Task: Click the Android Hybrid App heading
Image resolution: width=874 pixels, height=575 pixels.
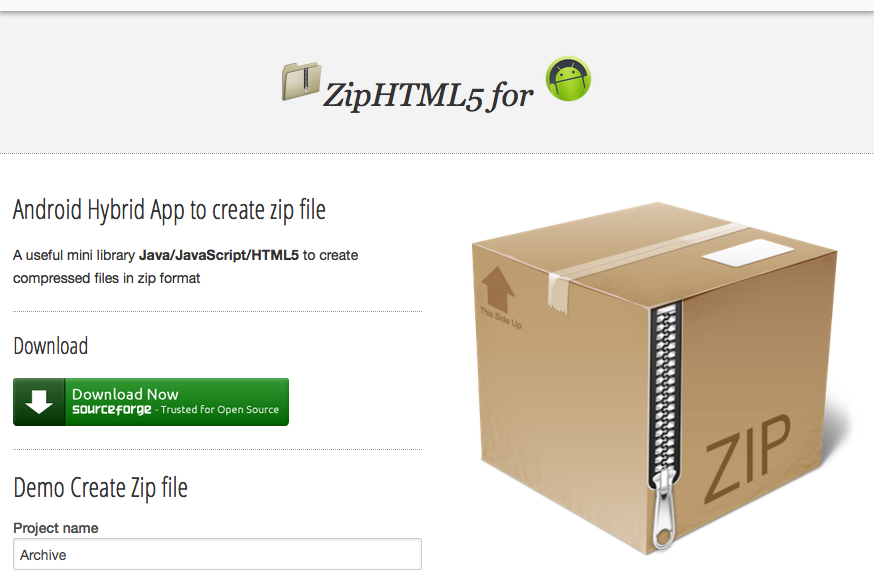Action: pyautogui.click(x=169, y=210)
